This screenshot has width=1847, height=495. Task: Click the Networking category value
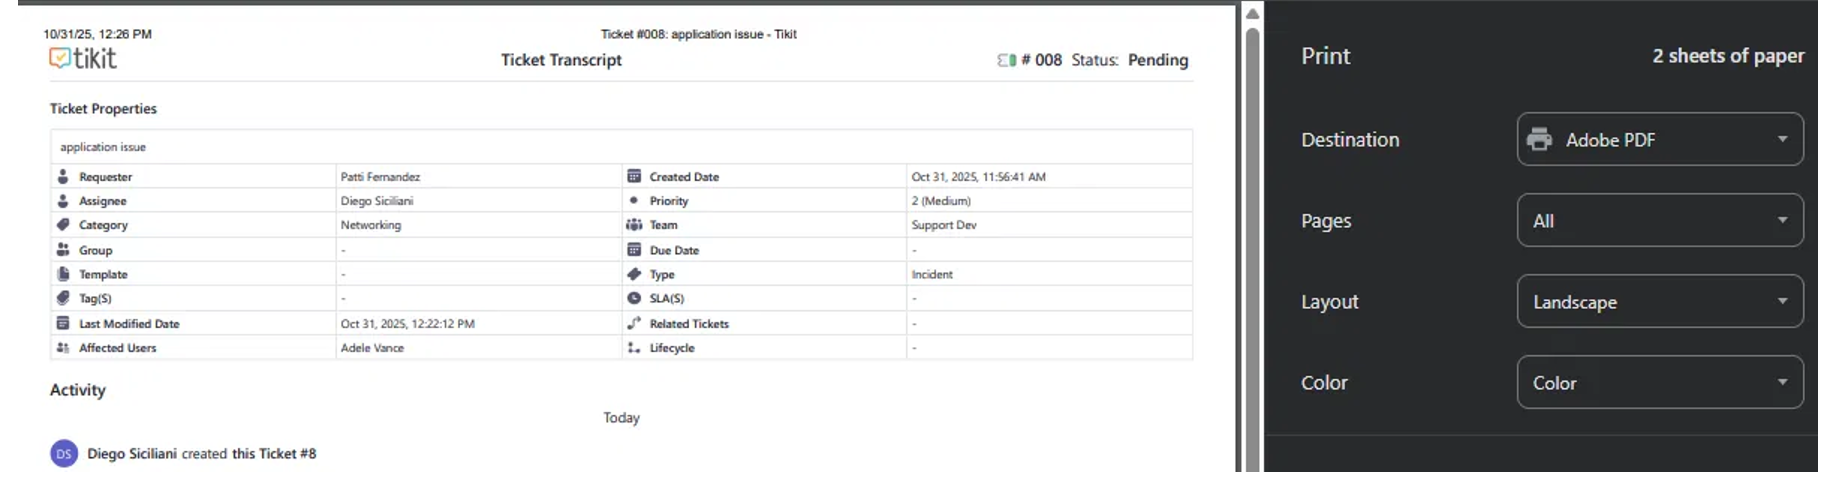click(371, 225)
